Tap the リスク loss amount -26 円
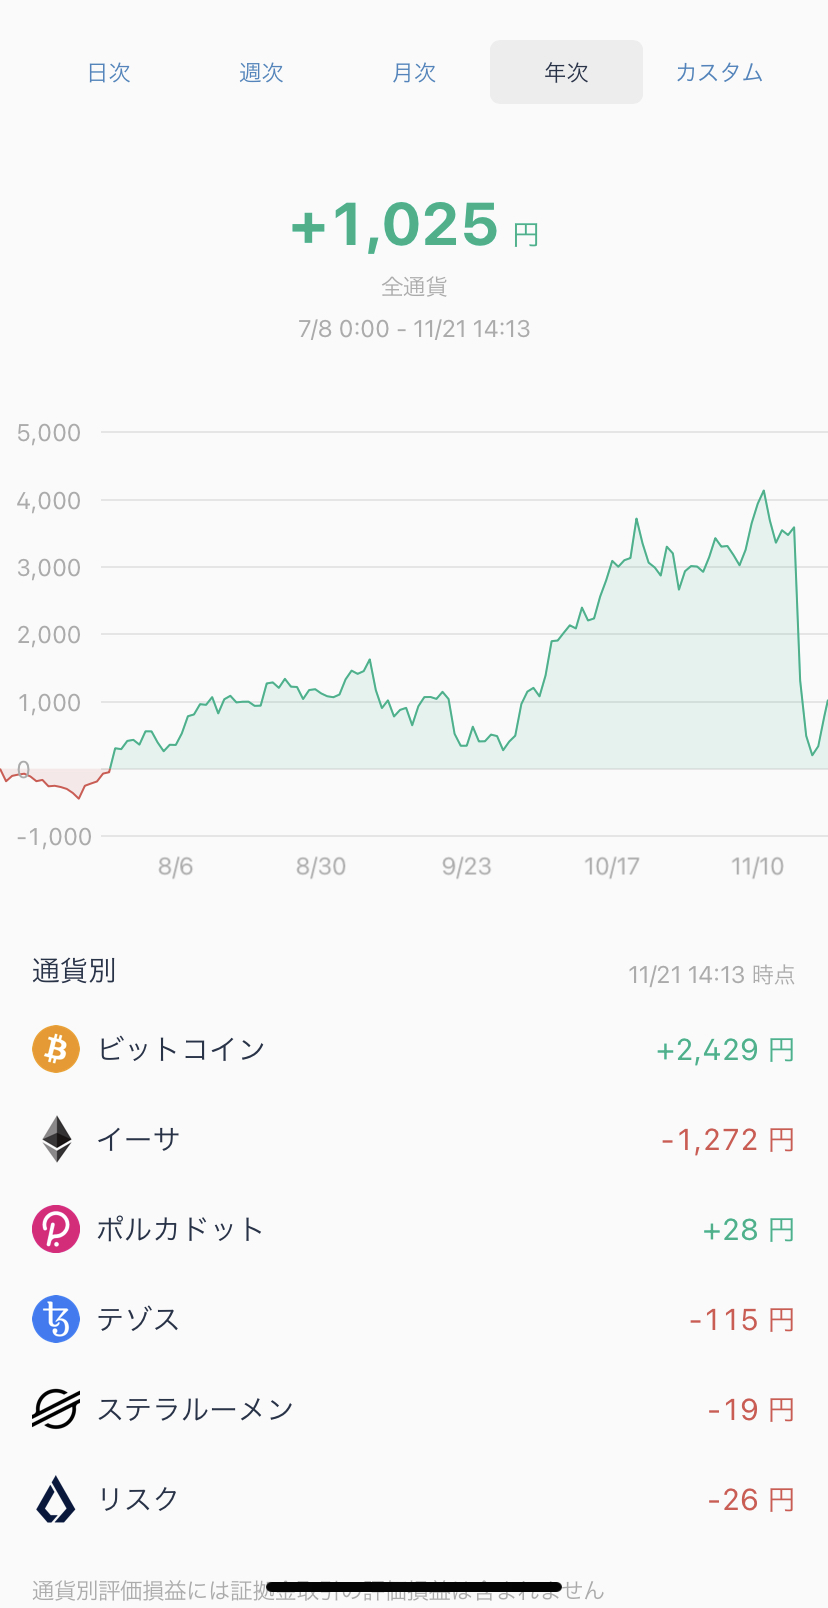Screen dimensions: 828x1608 point(751,1500)
